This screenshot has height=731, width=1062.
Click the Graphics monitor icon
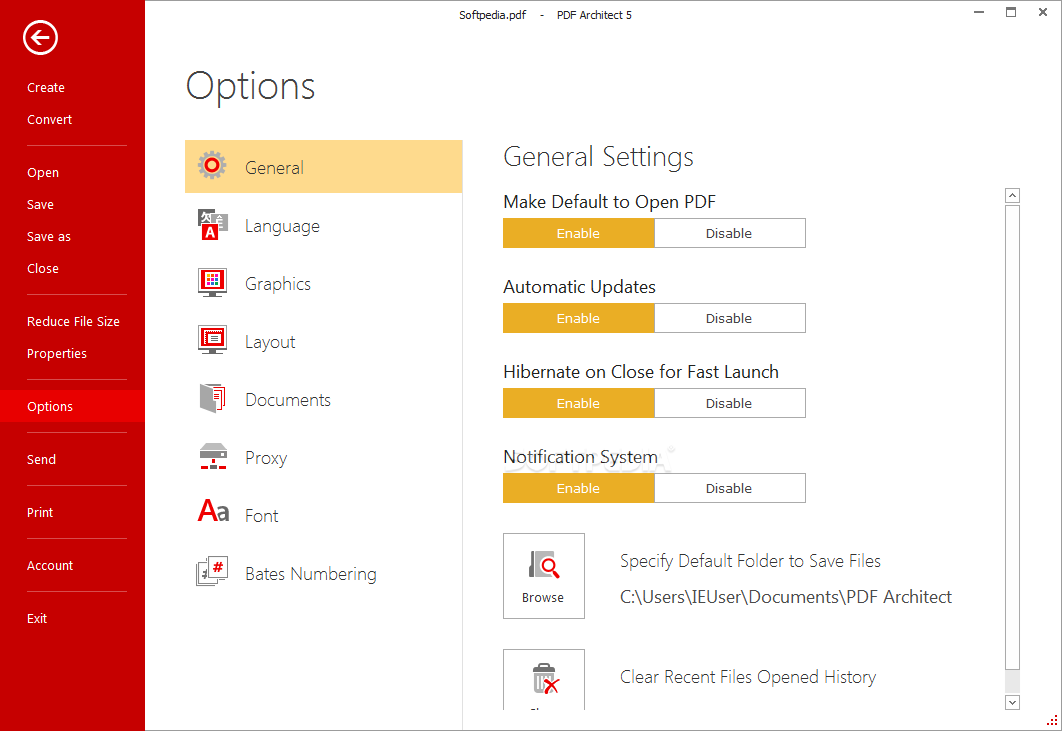click(x=213, y=283)
